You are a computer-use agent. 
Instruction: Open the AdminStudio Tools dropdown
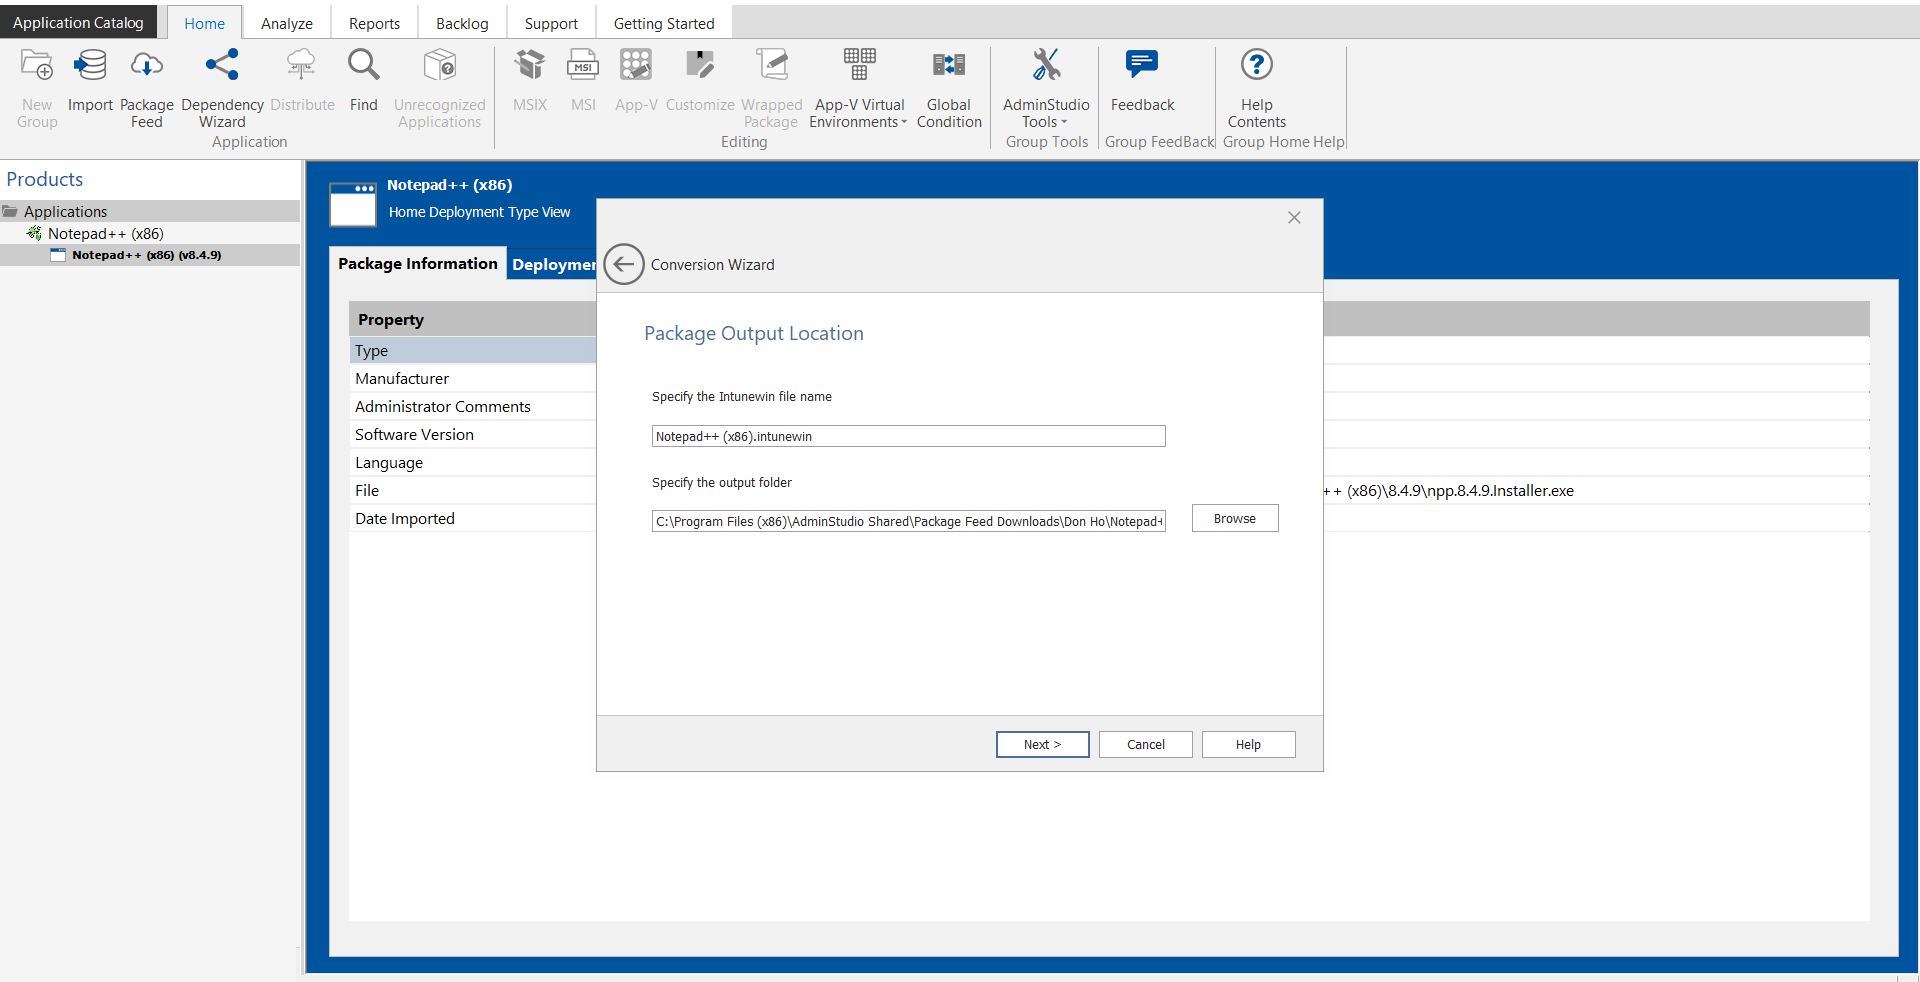pyautogui.click(x=1046, y=90)
